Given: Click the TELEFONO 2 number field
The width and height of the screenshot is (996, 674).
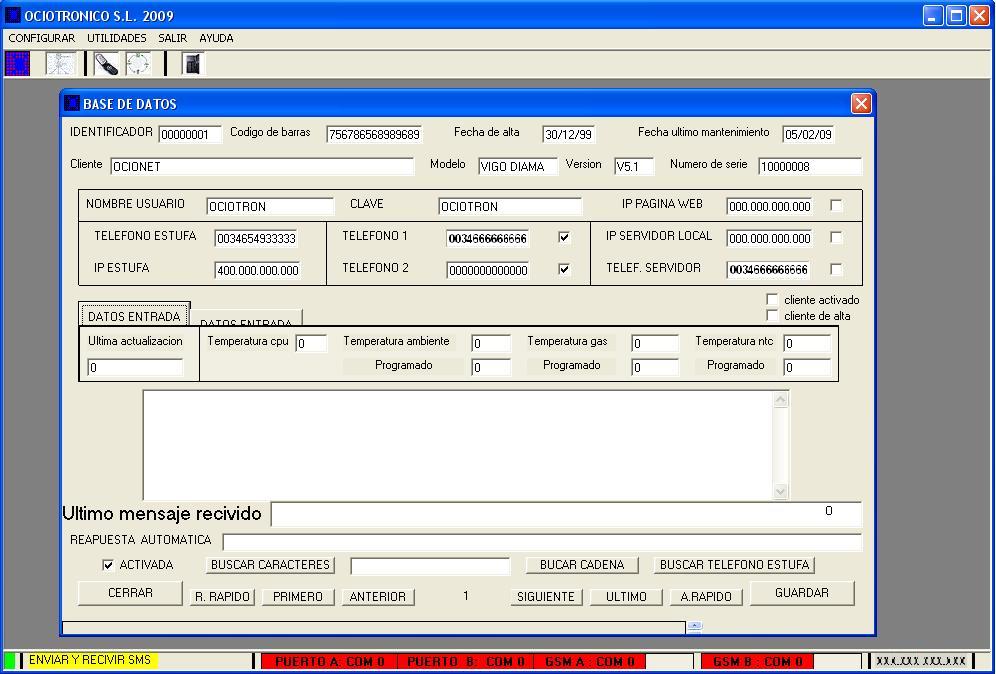Looking at the screenshot, I should pyautogui.click(x=488, y=270).
